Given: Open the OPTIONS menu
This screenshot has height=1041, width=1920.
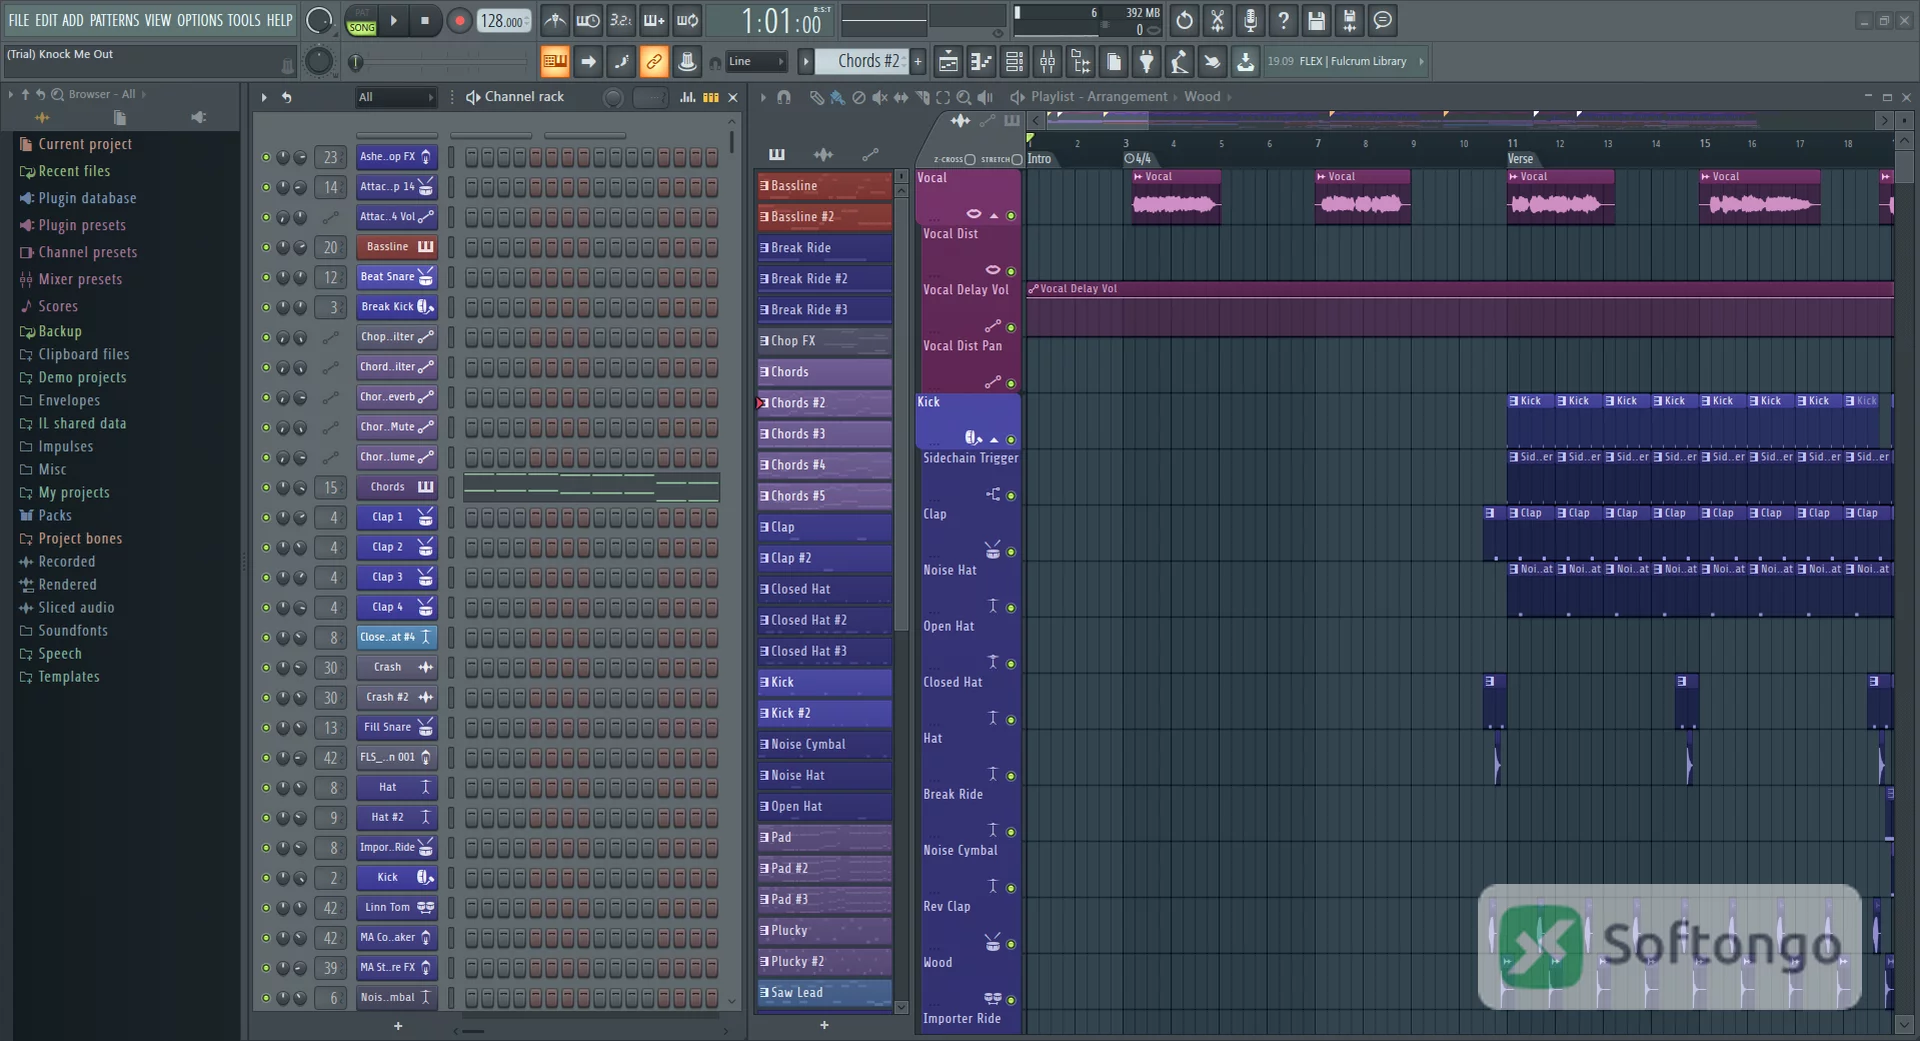Looking at the screenshot, I should coord(199,20).
